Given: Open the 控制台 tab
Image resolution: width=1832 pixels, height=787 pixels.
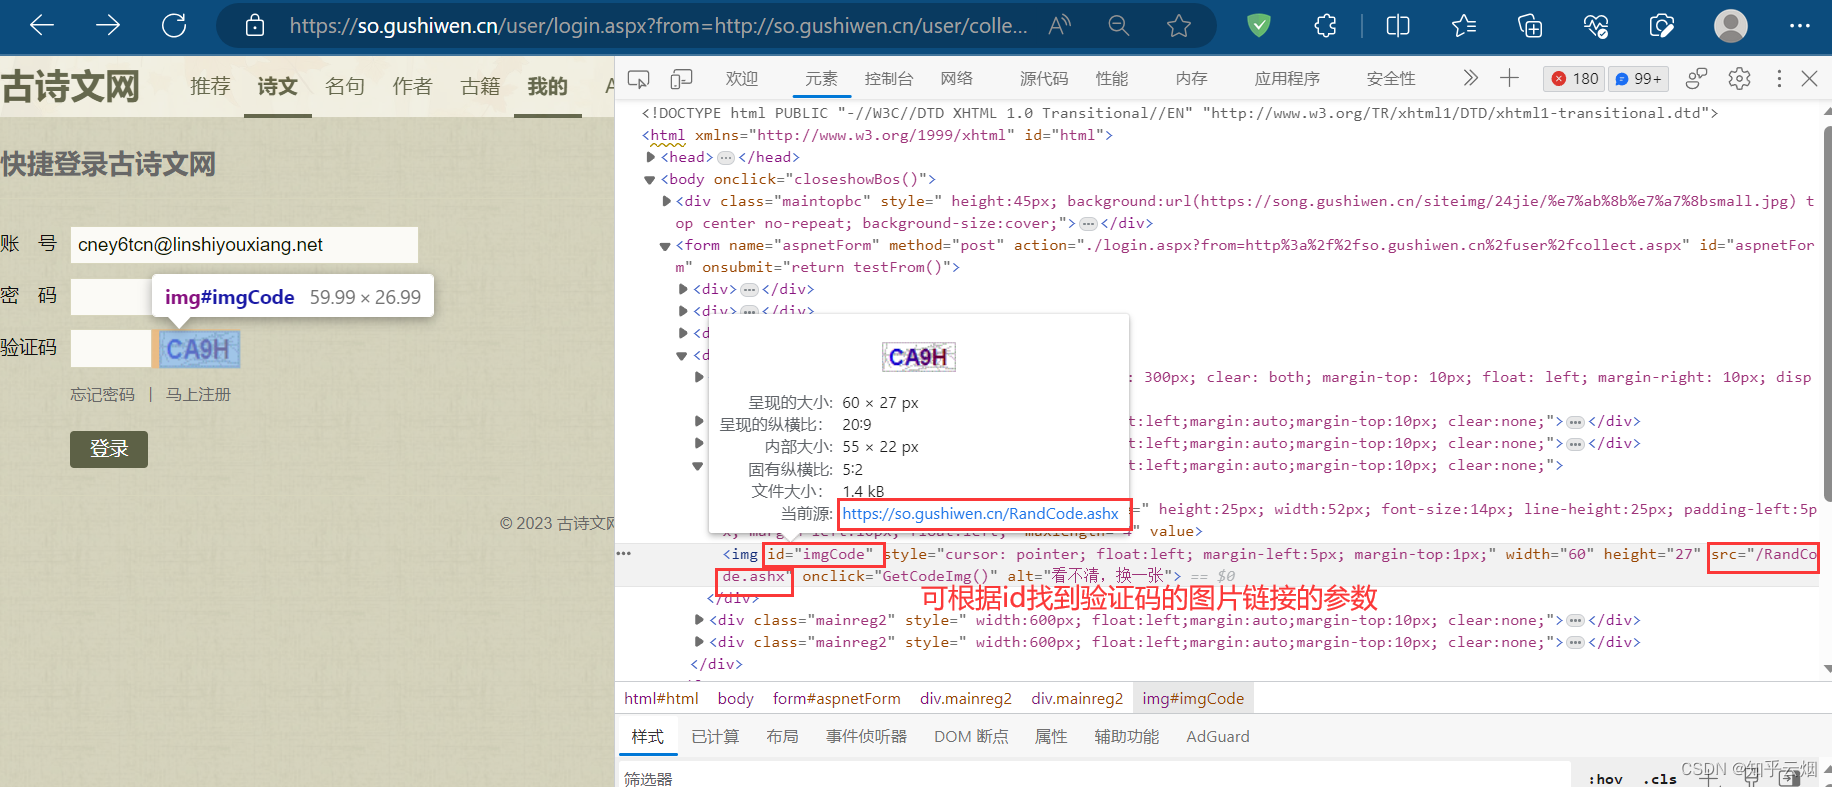Looking at the screenshot, I should tap(889, 79).
